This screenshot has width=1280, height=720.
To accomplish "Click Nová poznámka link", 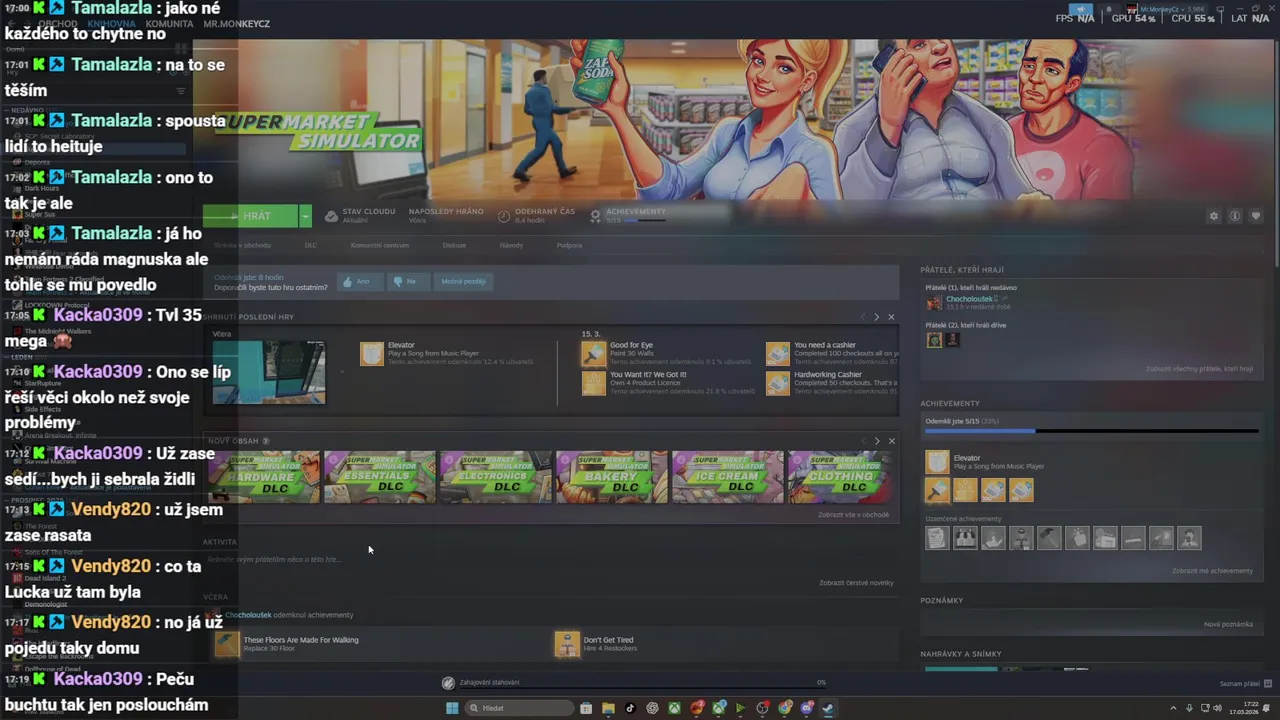I will tap(1228, 624).
